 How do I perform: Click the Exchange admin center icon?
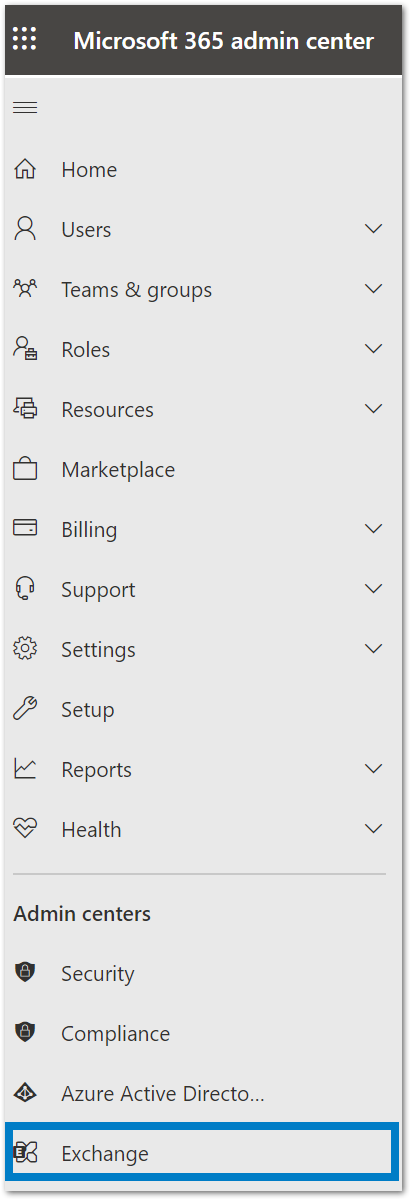tap(25, 1153)
